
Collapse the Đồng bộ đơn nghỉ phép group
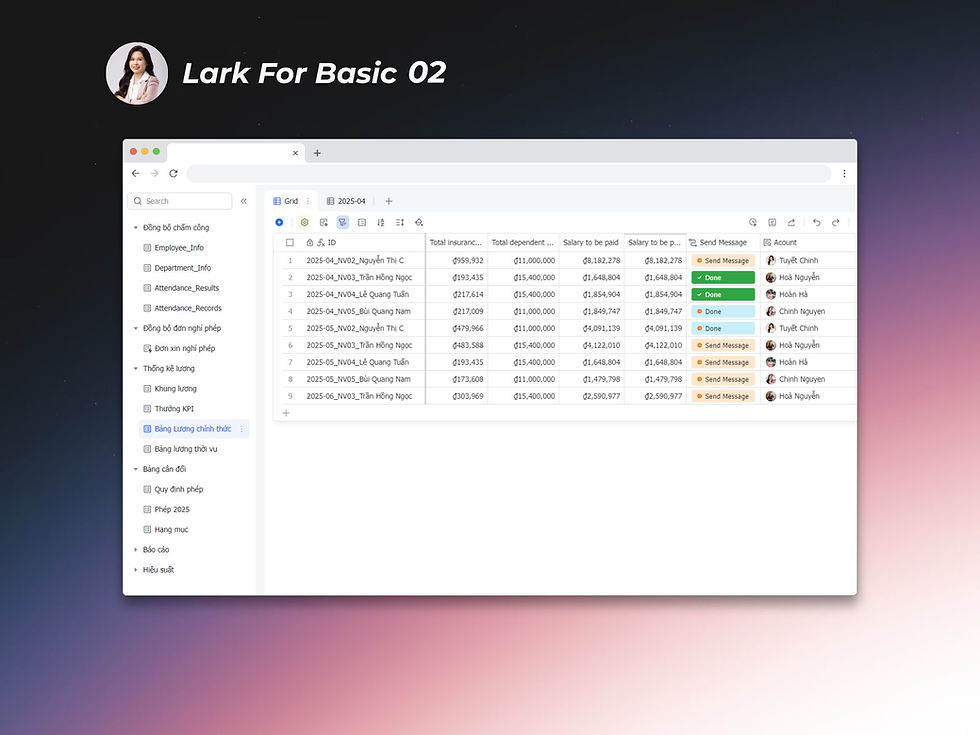[x=136, y=328]
